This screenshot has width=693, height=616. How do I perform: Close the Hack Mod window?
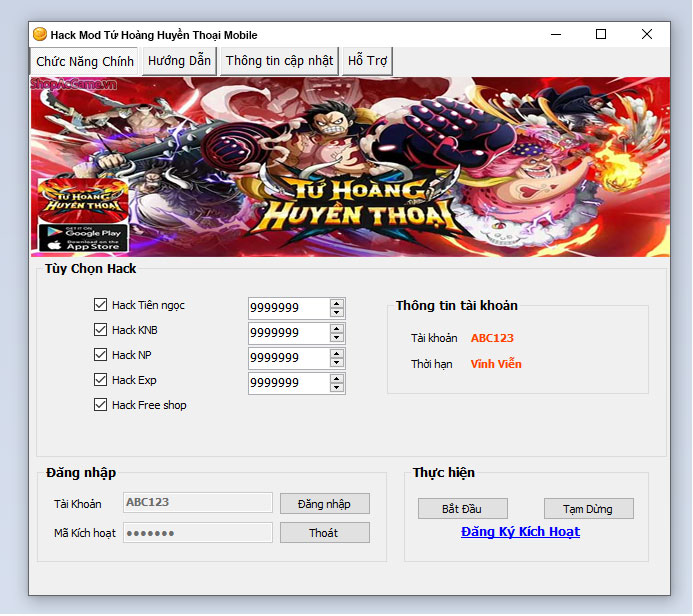tap(647, 34)
